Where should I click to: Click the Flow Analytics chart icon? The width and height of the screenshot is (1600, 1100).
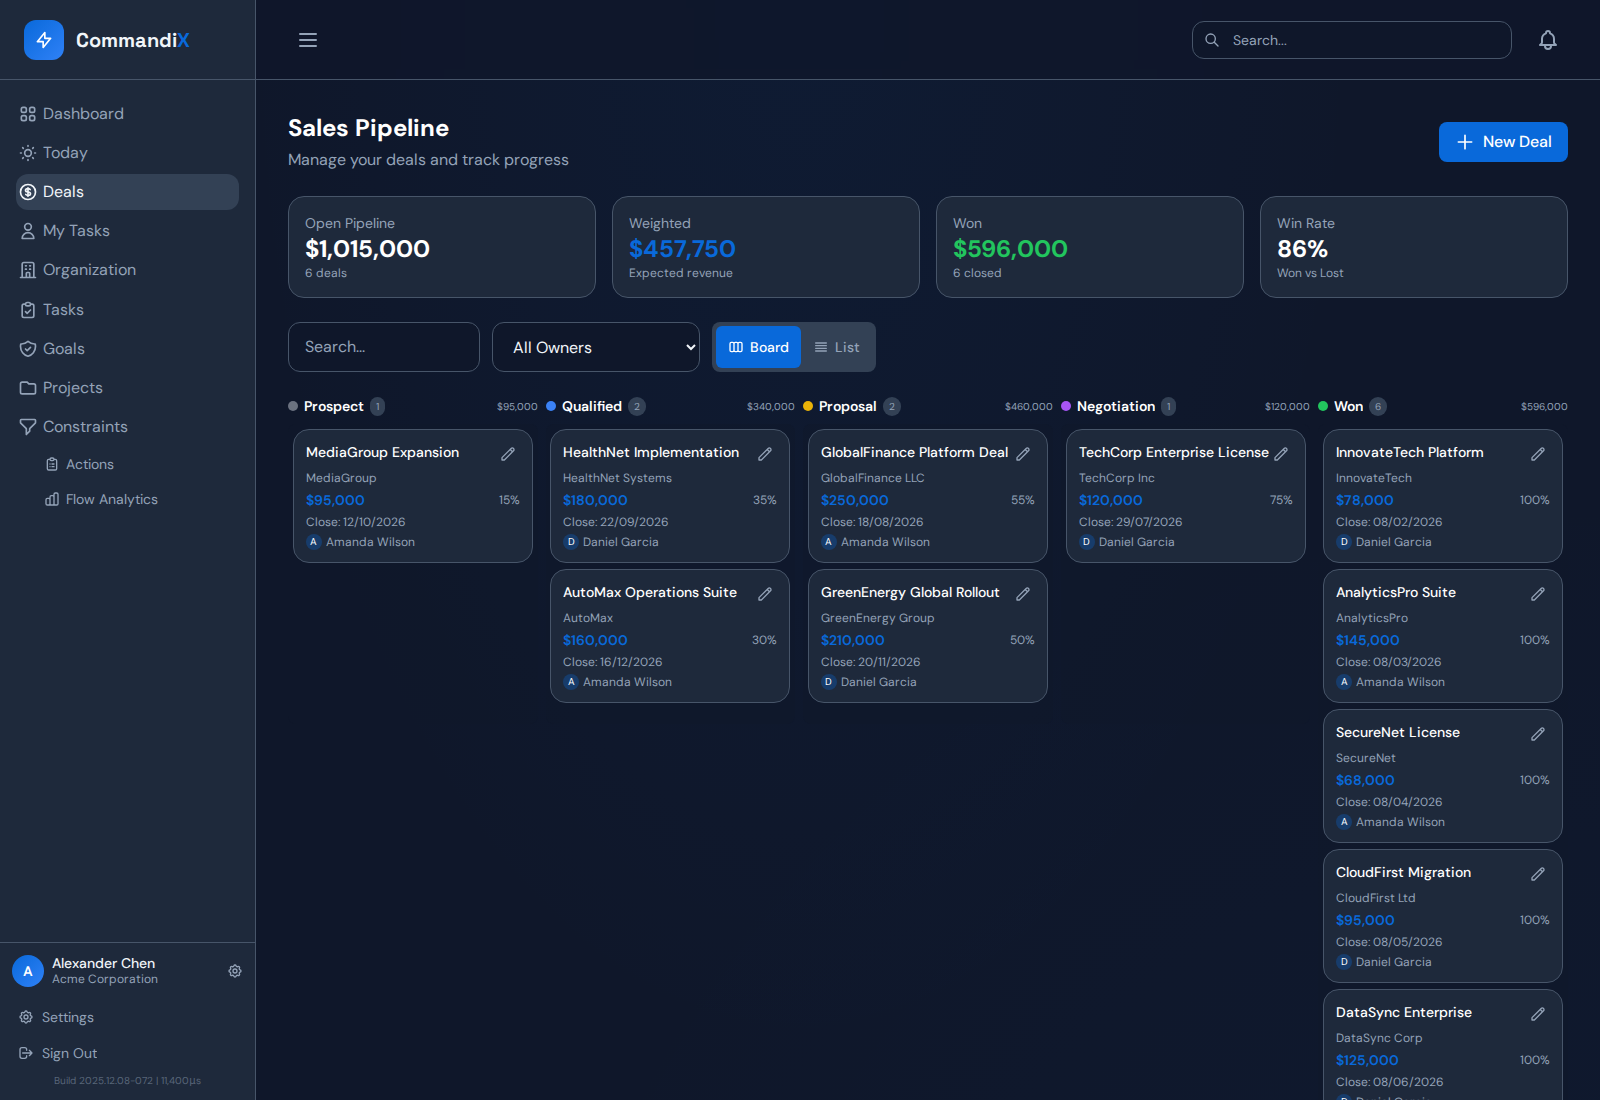(52, 499)
